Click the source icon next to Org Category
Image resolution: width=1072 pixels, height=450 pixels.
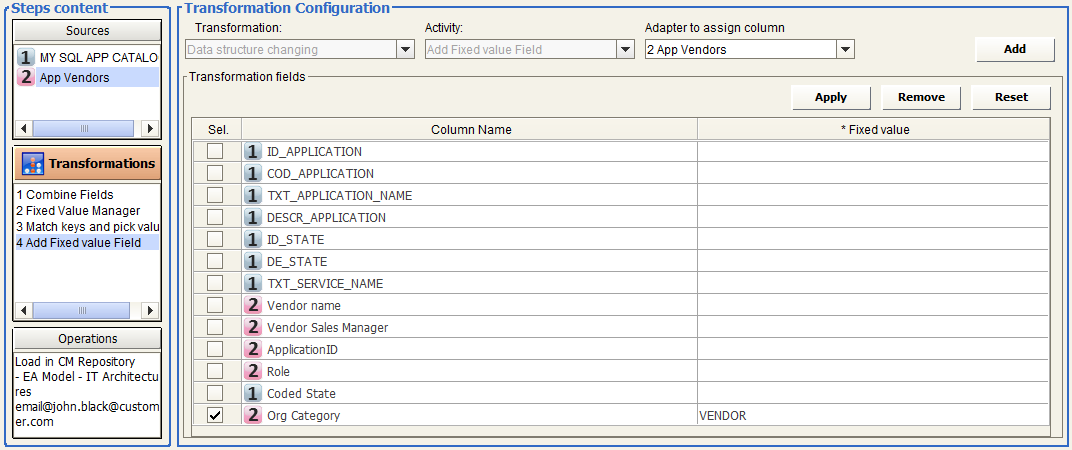point(253,416)
